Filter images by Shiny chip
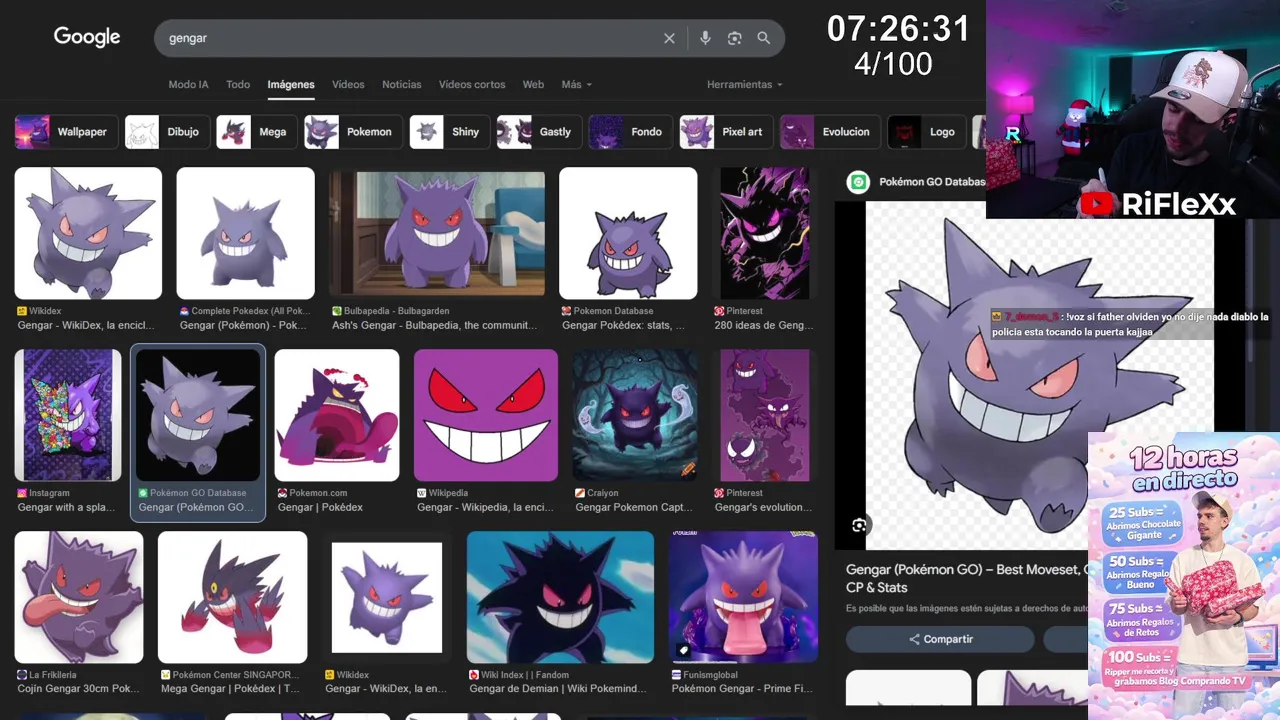 pos(449,132)
